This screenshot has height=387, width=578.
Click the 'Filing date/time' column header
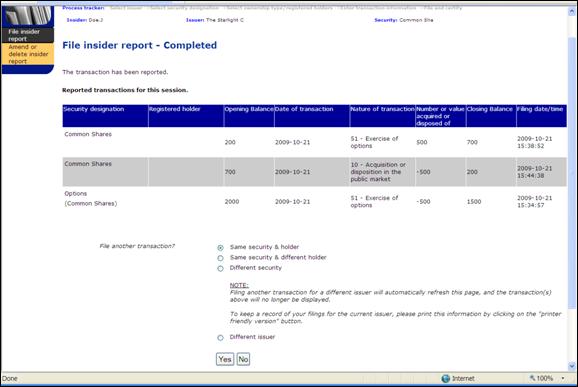click(x=542, y=116)
